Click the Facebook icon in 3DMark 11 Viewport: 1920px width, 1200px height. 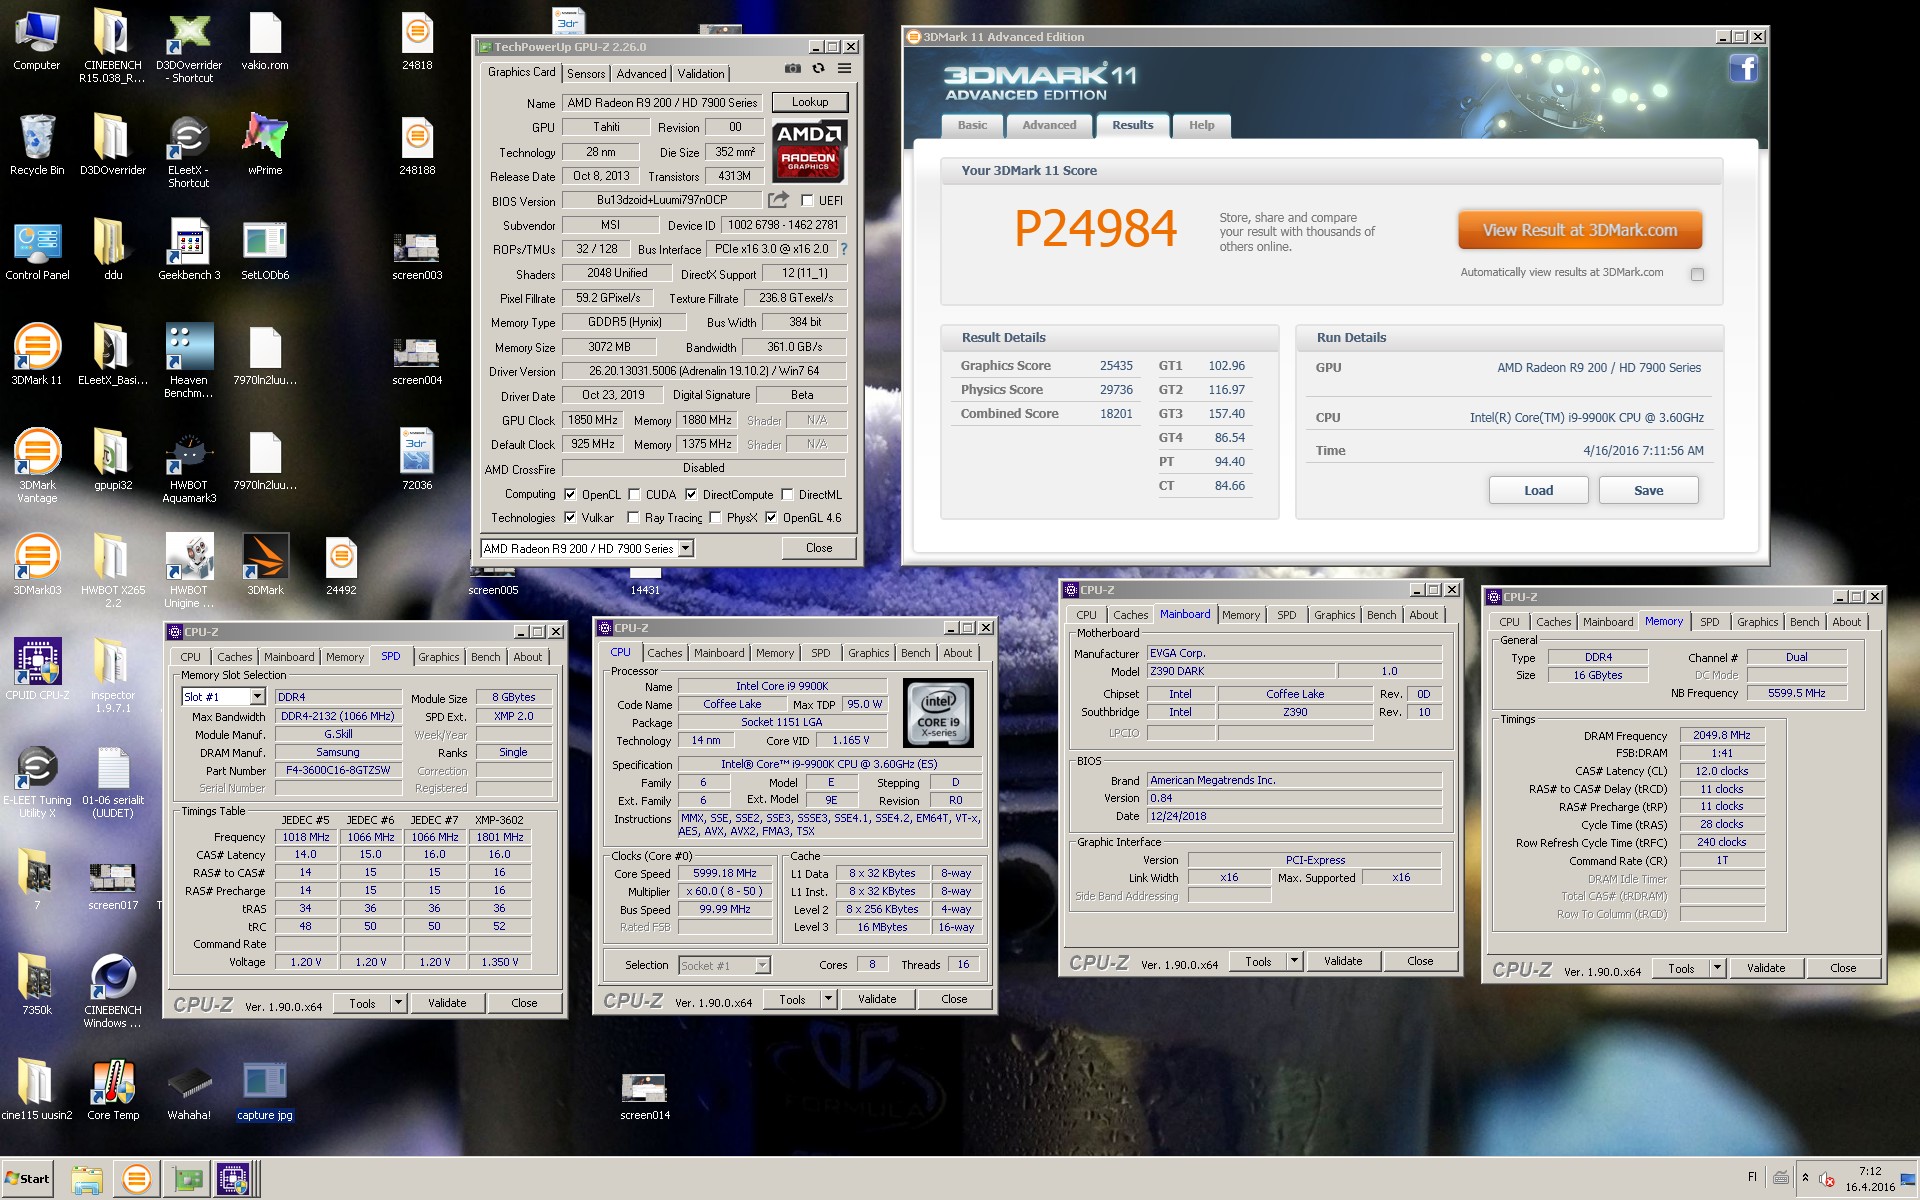tap(1743, 68)
